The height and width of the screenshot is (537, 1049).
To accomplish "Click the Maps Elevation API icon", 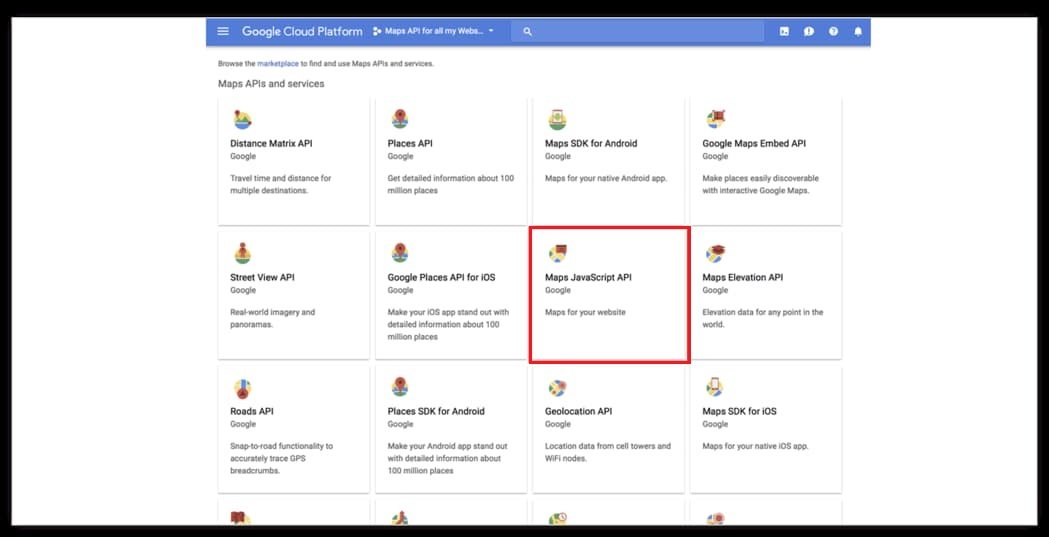I will [715, 253].
